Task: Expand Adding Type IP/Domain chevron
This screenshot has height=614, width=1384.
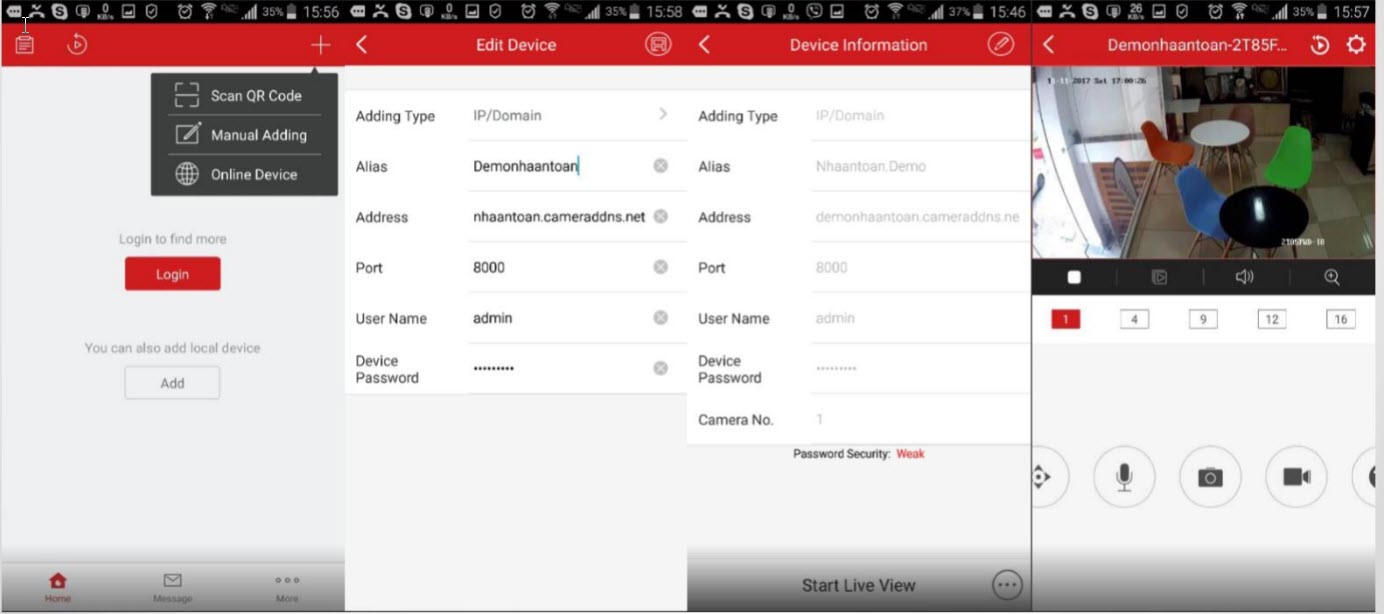Action: [x=662, y=115]
